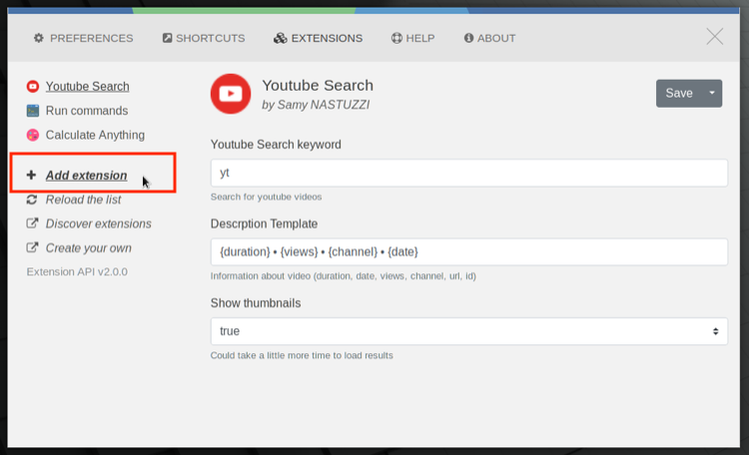Screen dimensions: 749x455
Task: Open the Shortcuts tab
Action: [x=203, y=38]
